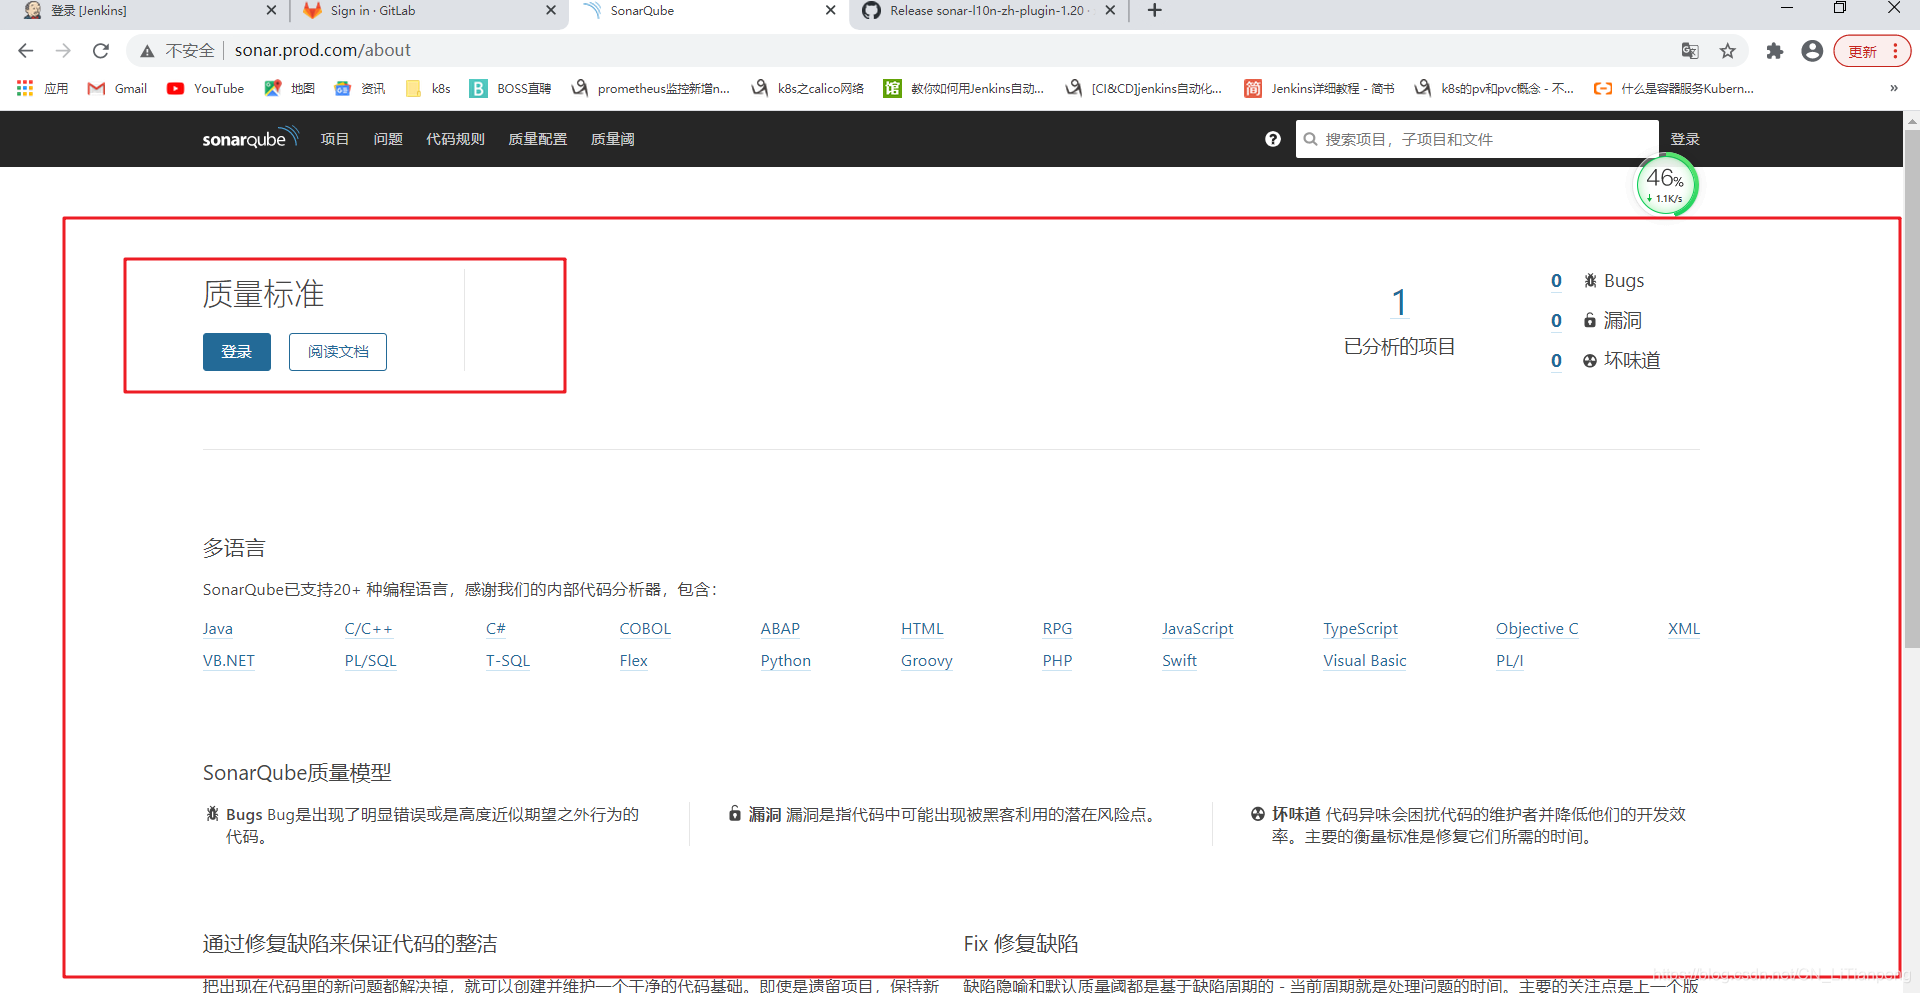Image resolution: width=1920 pixels, height=993 pixels.
Task: Open the Chrome three-dot menu
Action: [1896, 51]
